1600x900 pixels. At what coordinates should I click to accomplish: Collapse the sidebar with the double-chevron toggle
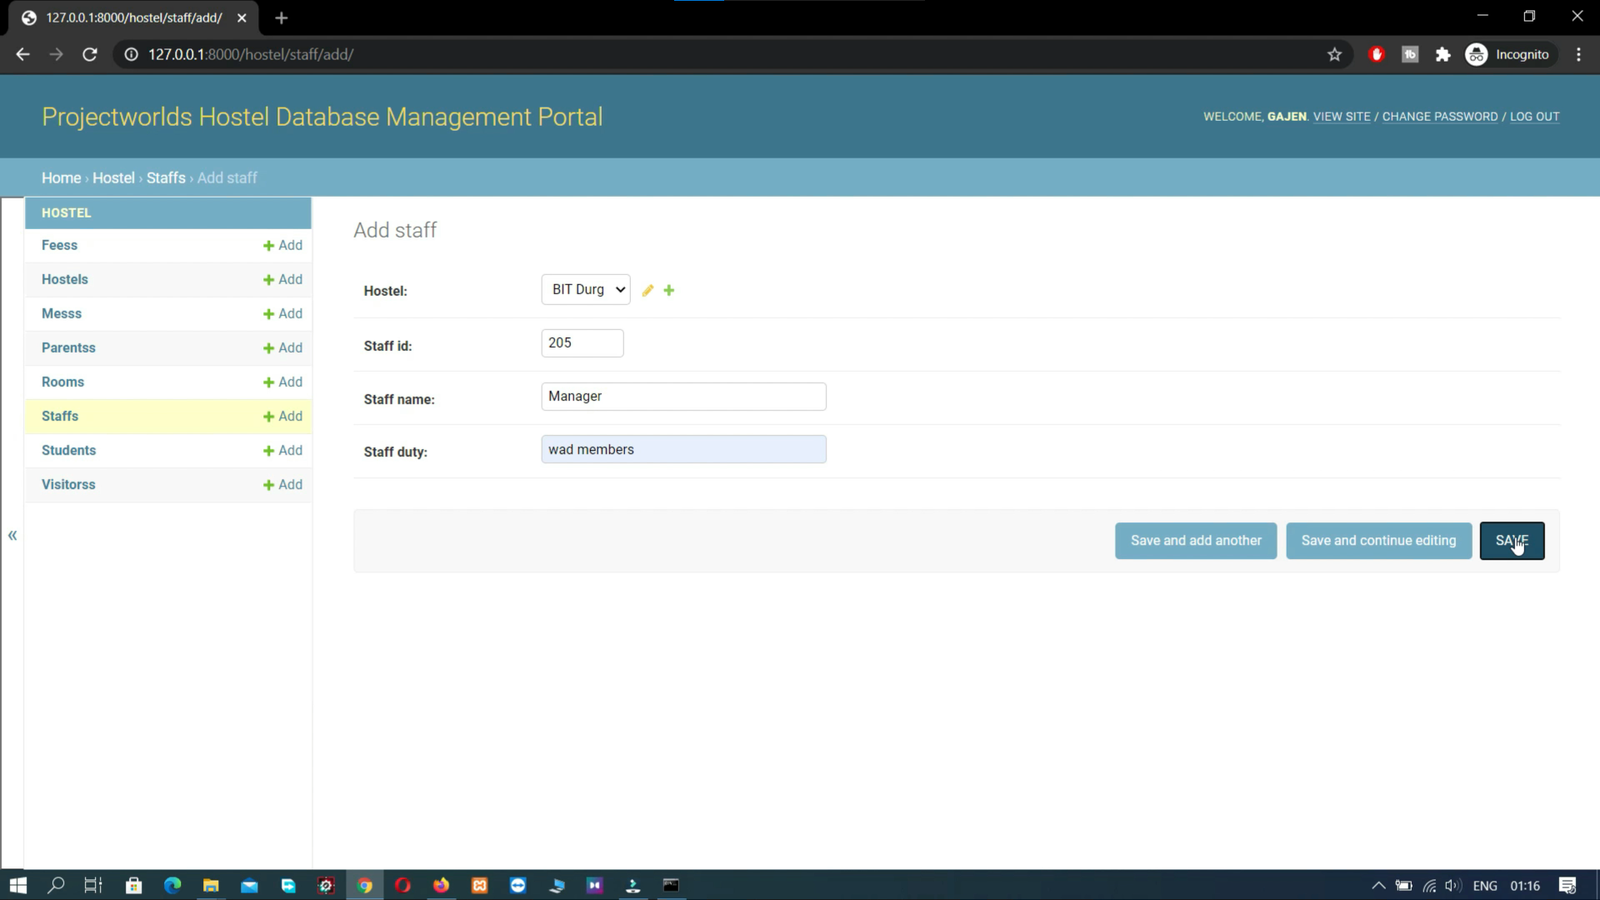(13, 536)
